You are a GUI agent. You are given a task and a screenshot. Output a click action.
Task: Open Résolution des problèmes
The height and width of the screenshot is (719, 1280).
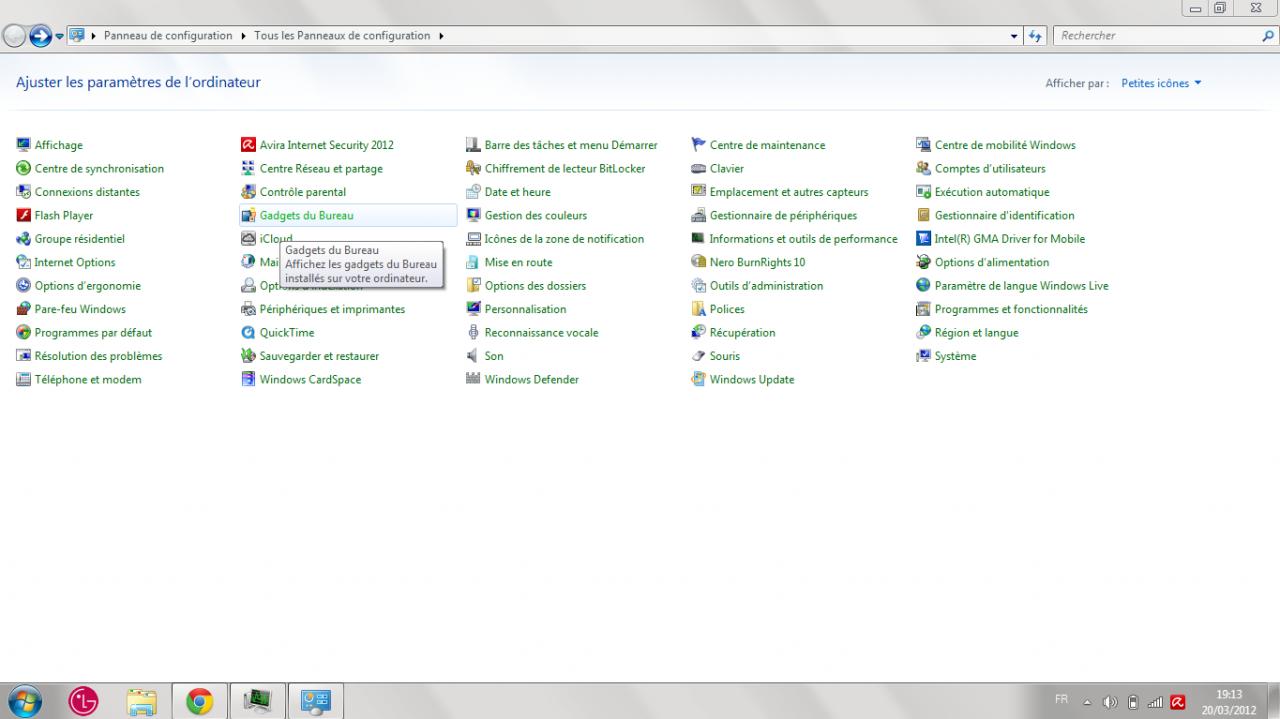coord(98,356)
